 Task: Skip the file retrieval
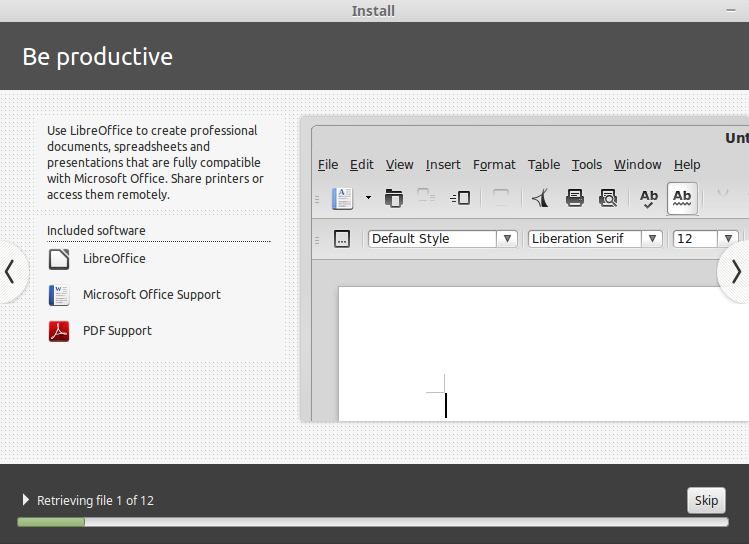tap(706, 501)
